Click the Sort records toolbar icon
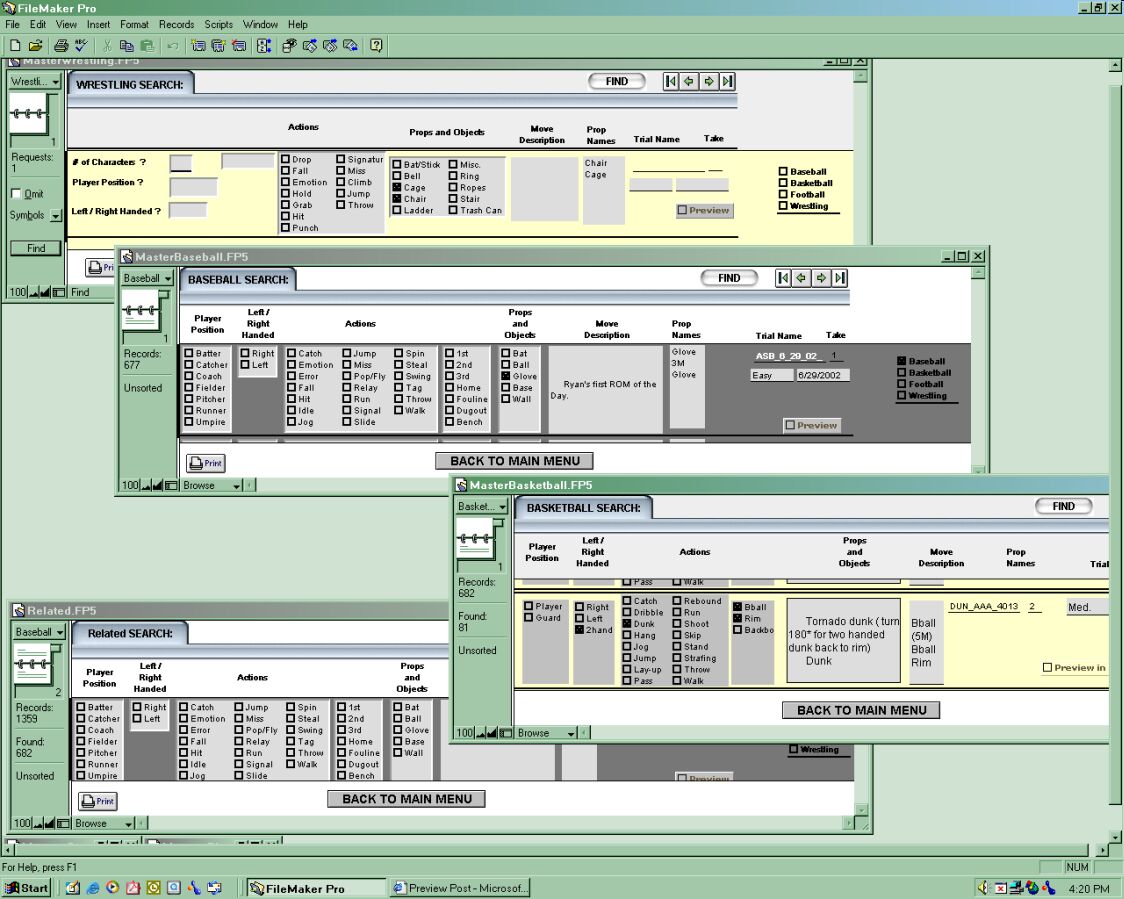1124x899 pixels. 264,45
